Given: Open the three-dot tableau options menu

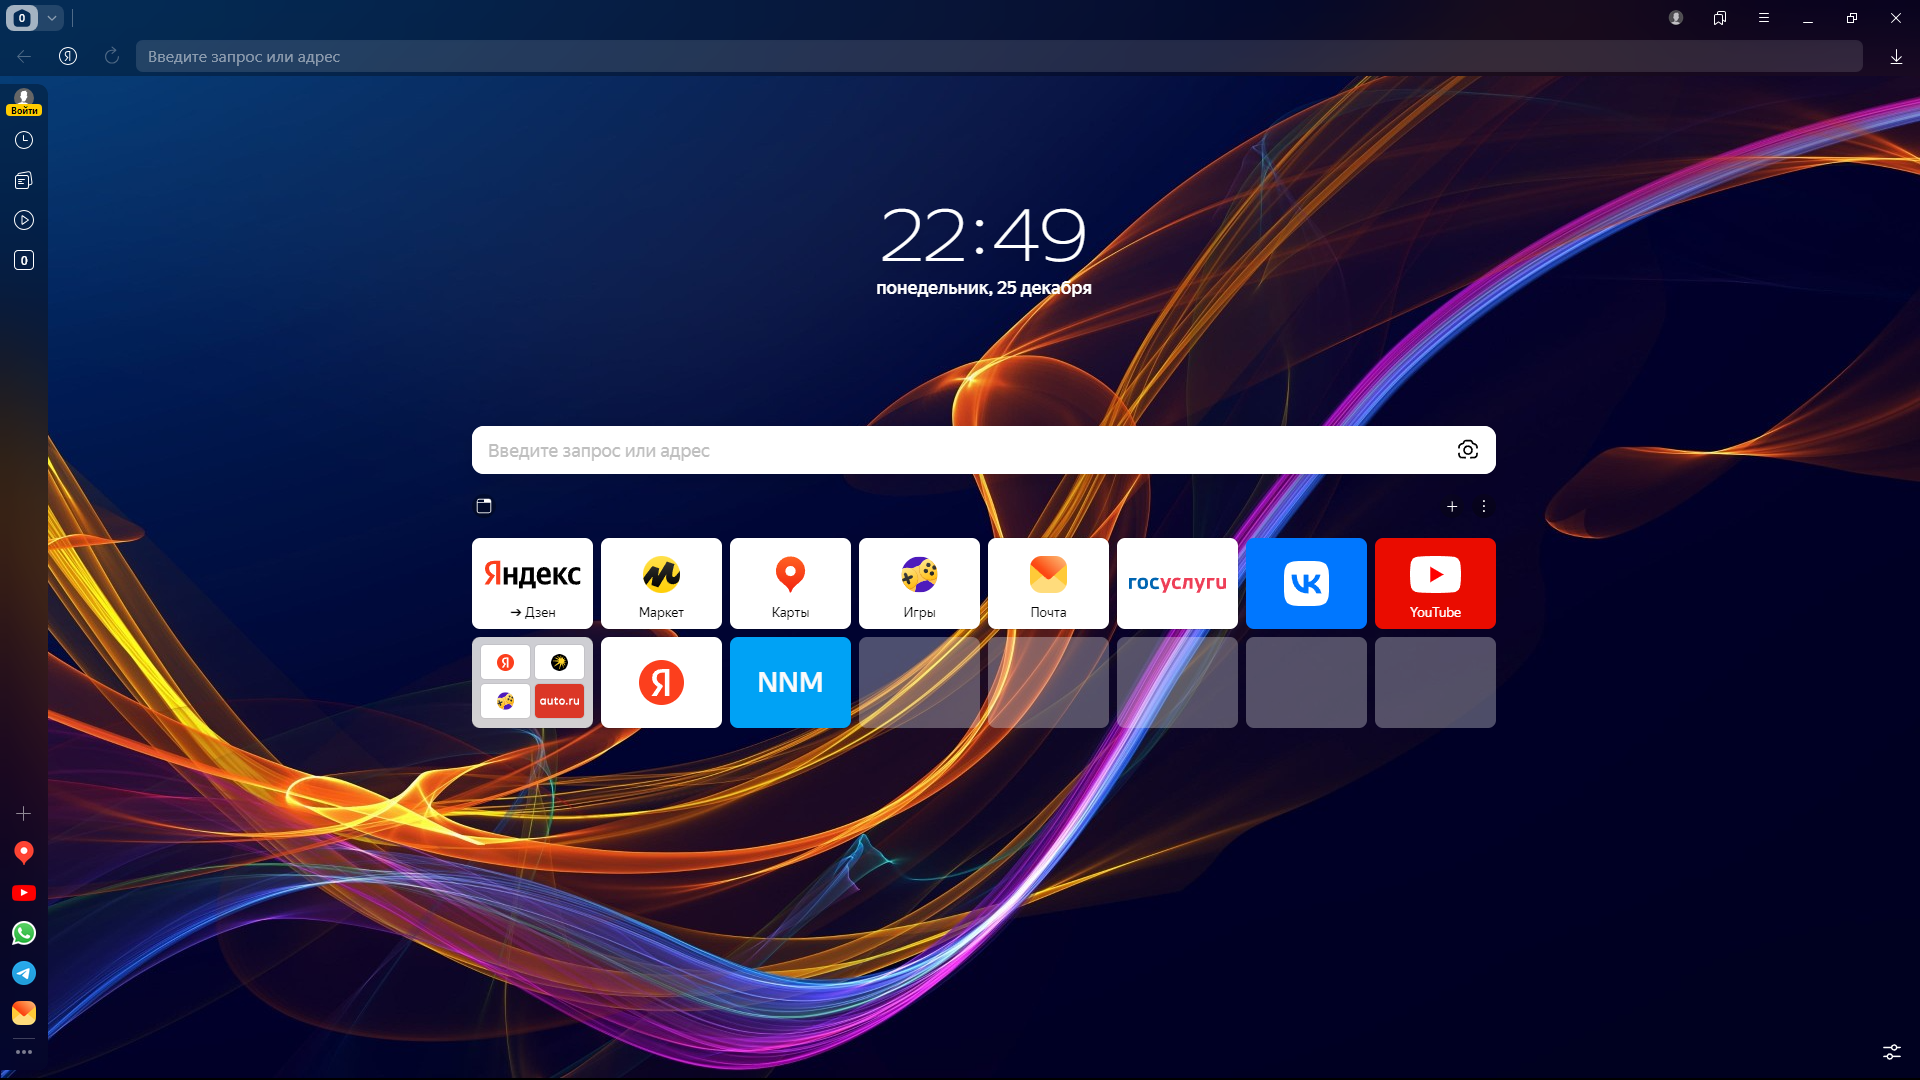Looking at the screenshot, I should coord(1484,506).
